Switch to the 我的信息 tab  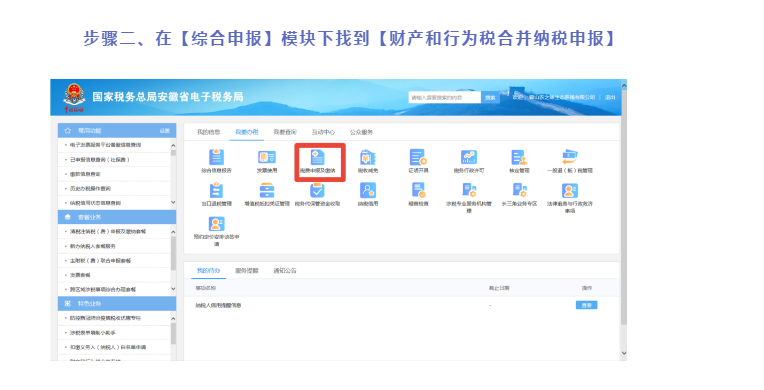click(x=209, y=132)
